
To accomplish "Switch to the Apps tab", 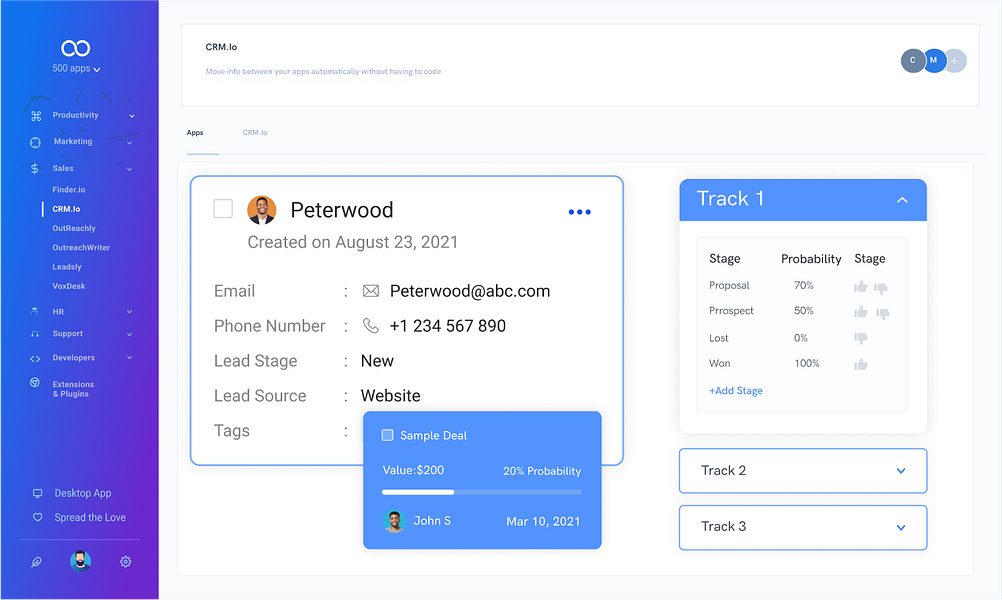I will [x=196, y=132].
